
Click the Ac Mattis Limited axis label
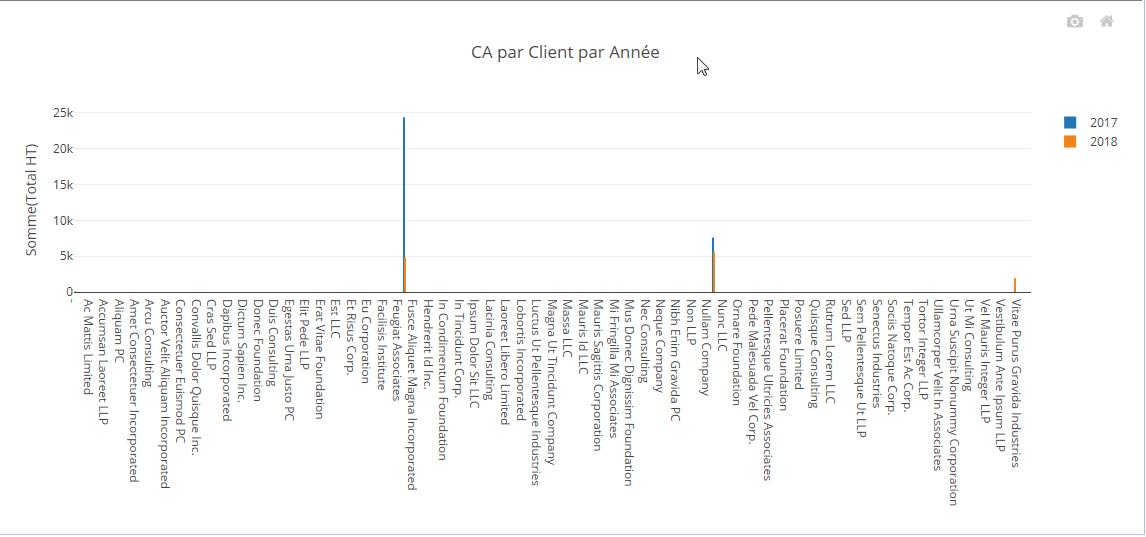(x=88, y=346)
